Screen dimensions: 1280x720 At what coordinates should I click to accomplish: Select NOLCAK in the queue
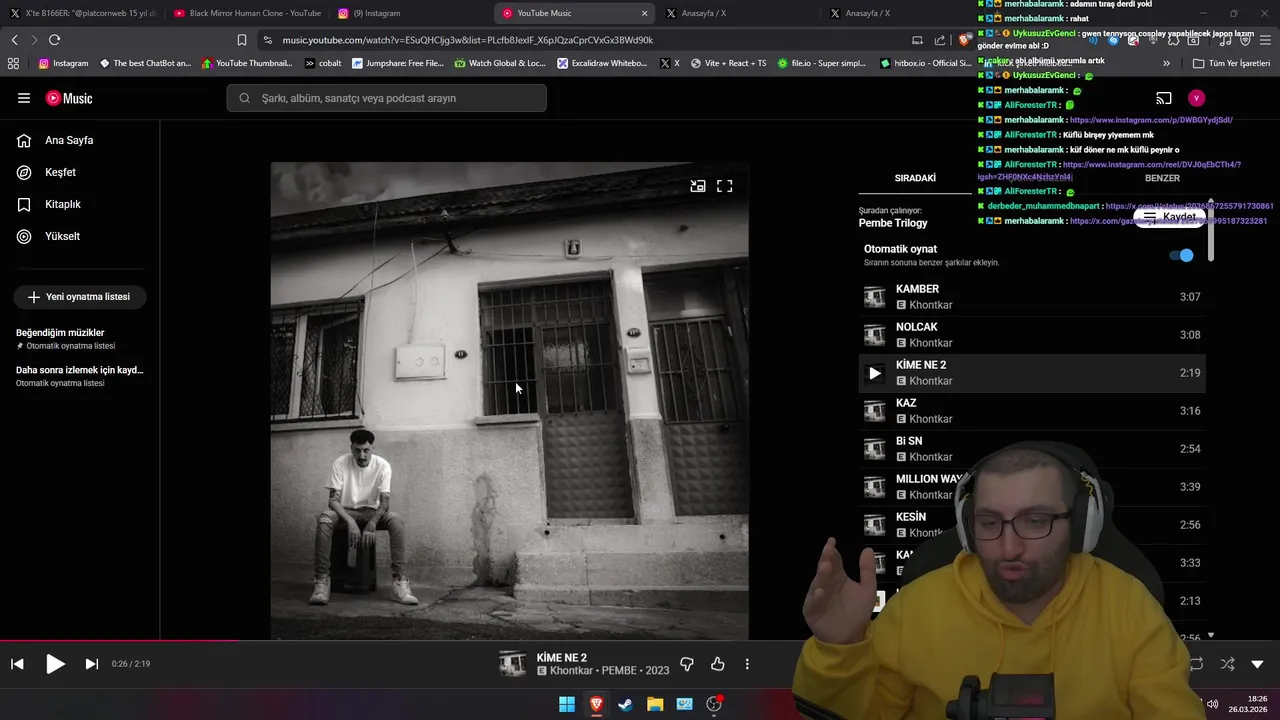(x=1032, y=335)
